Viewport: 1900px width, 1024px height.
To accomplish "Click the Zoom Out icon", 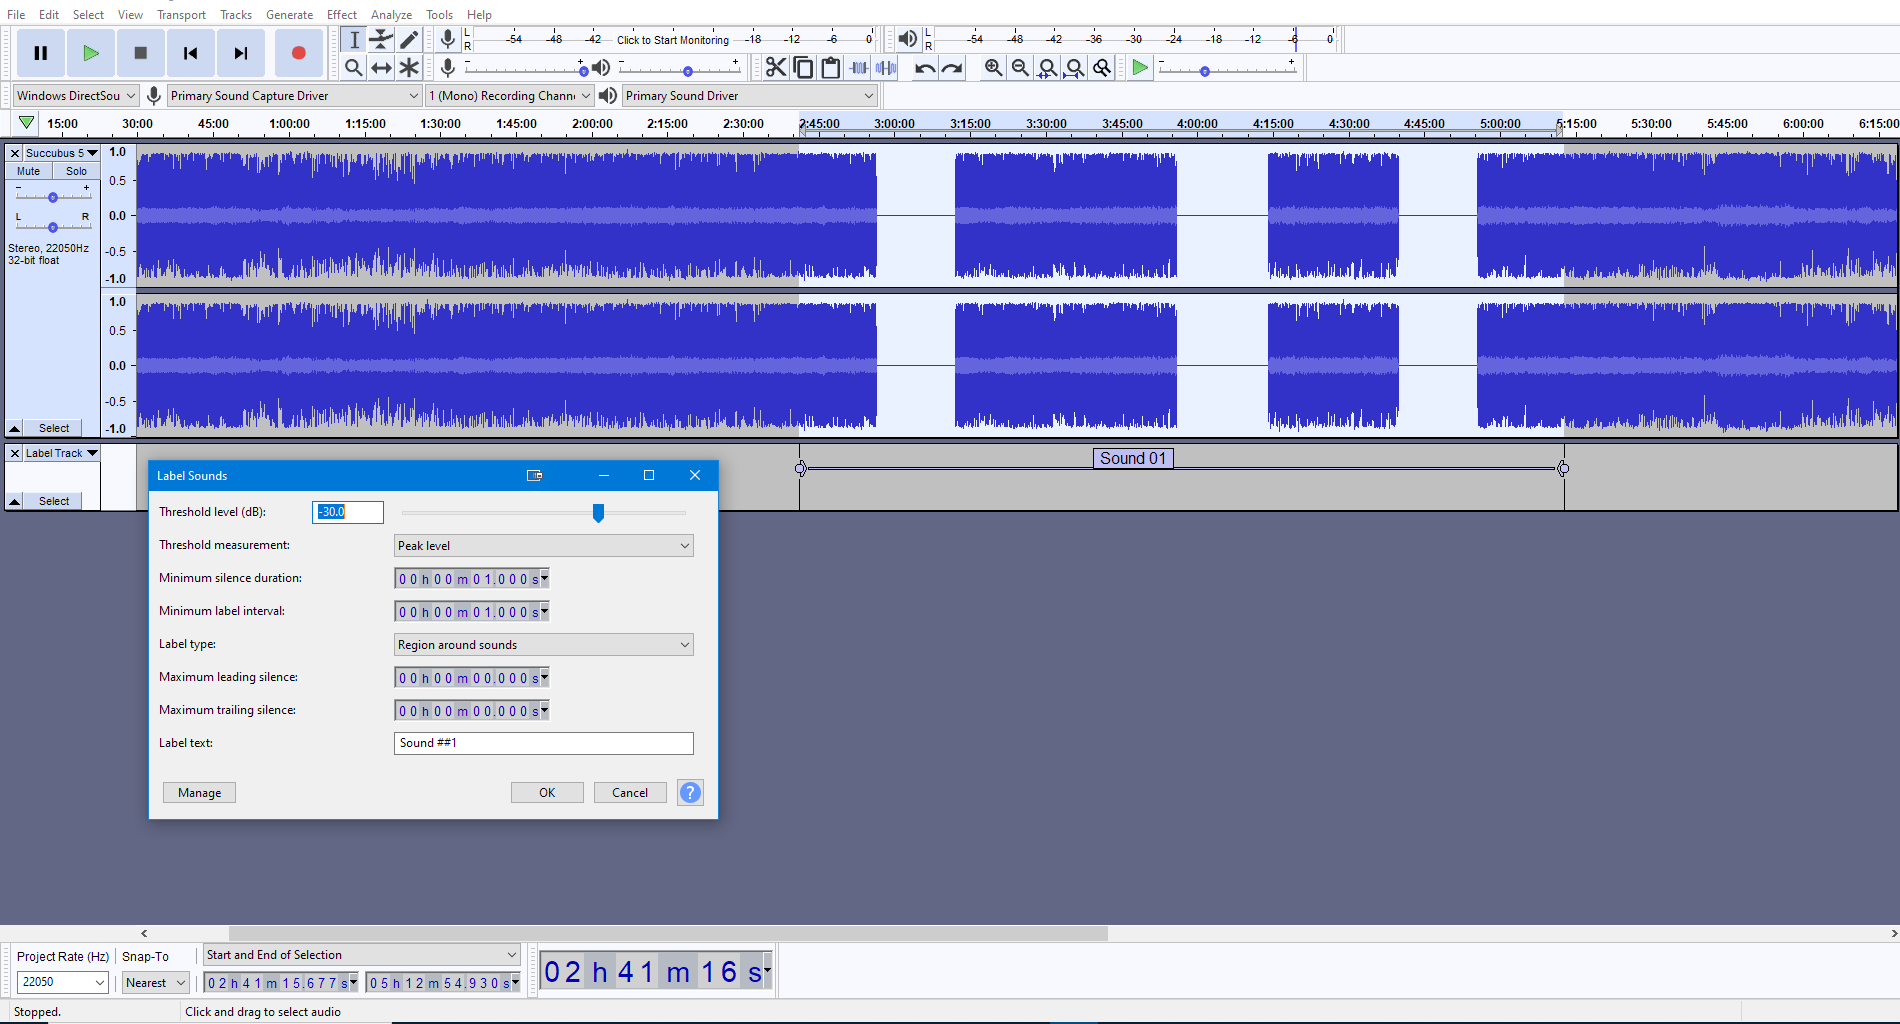I will point(1020,67).
